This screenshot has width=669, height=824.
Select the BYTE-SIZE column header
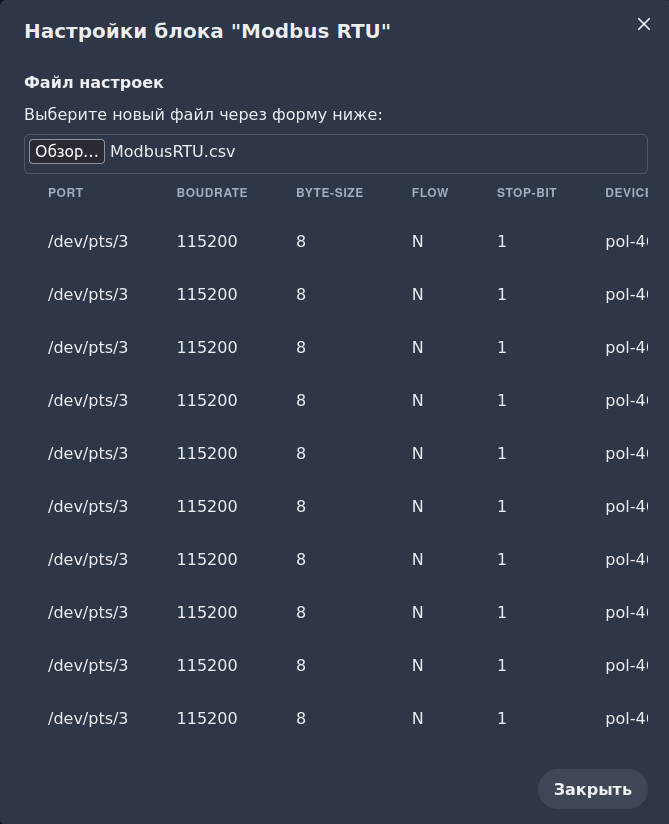[x=329, y=193]
